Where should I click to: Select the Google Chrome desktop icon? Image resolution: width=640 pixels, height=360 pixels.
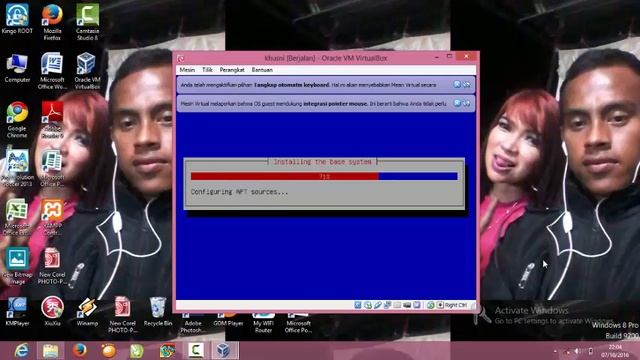17,120
